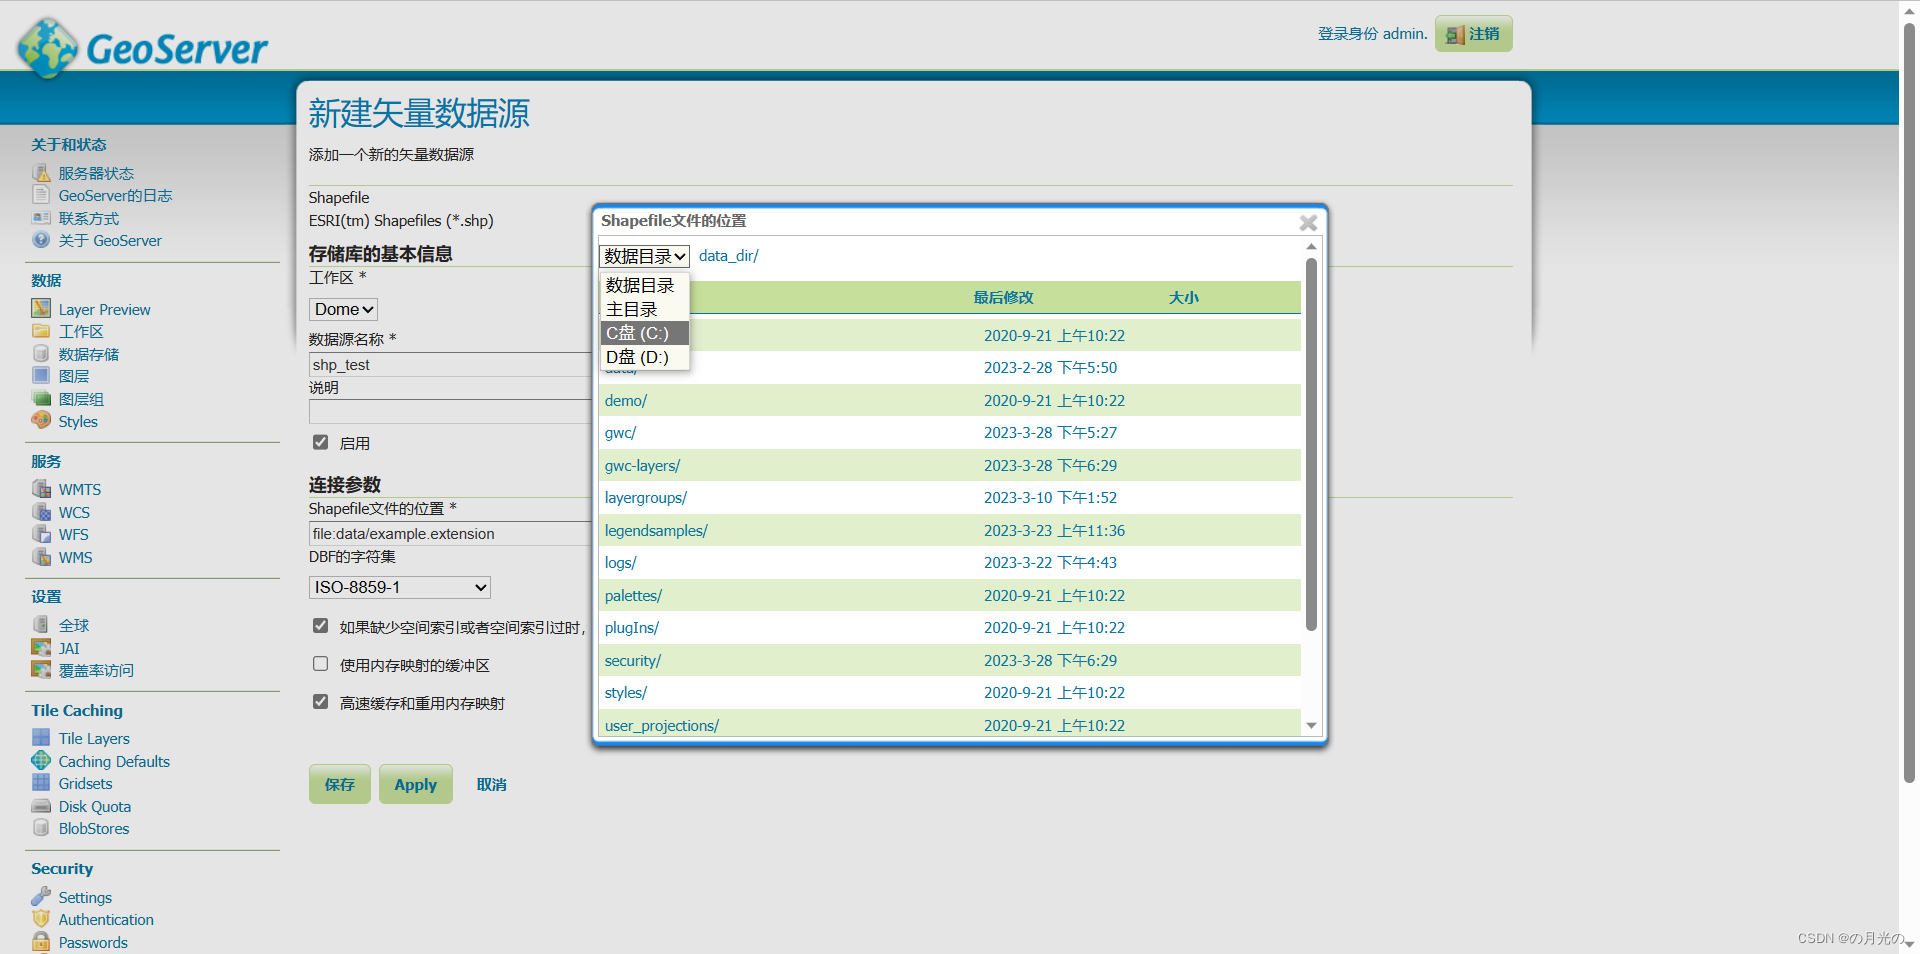The height and width of the screenshot is (954, 1920).
Task: Click the 图层组 layer group icon
Action: pos(41,399)
